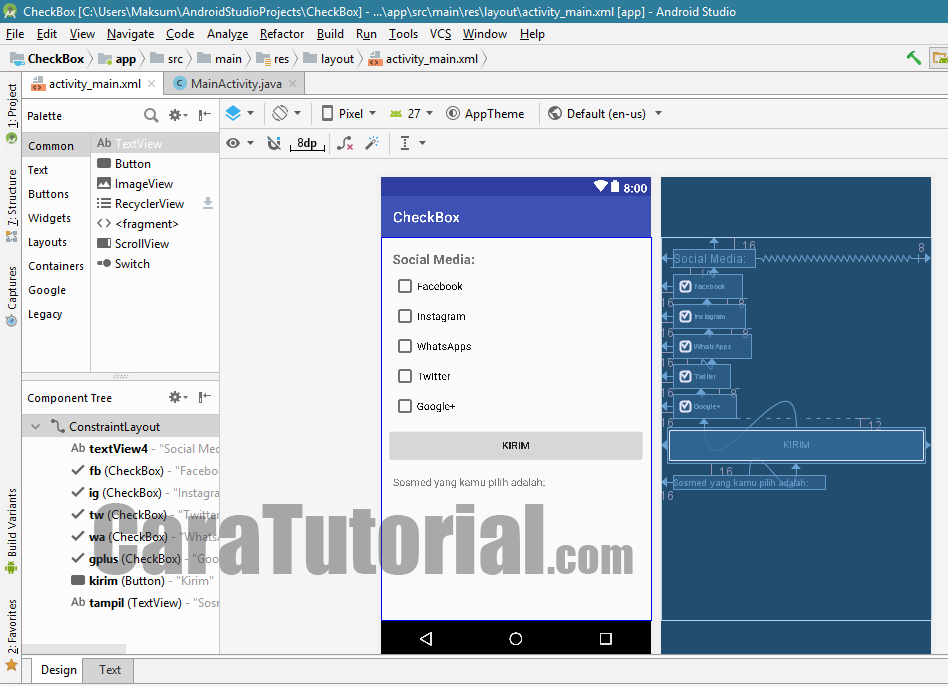The image size is (948, 686).
Task: Select the Widgets palette category
Action: 50,218
